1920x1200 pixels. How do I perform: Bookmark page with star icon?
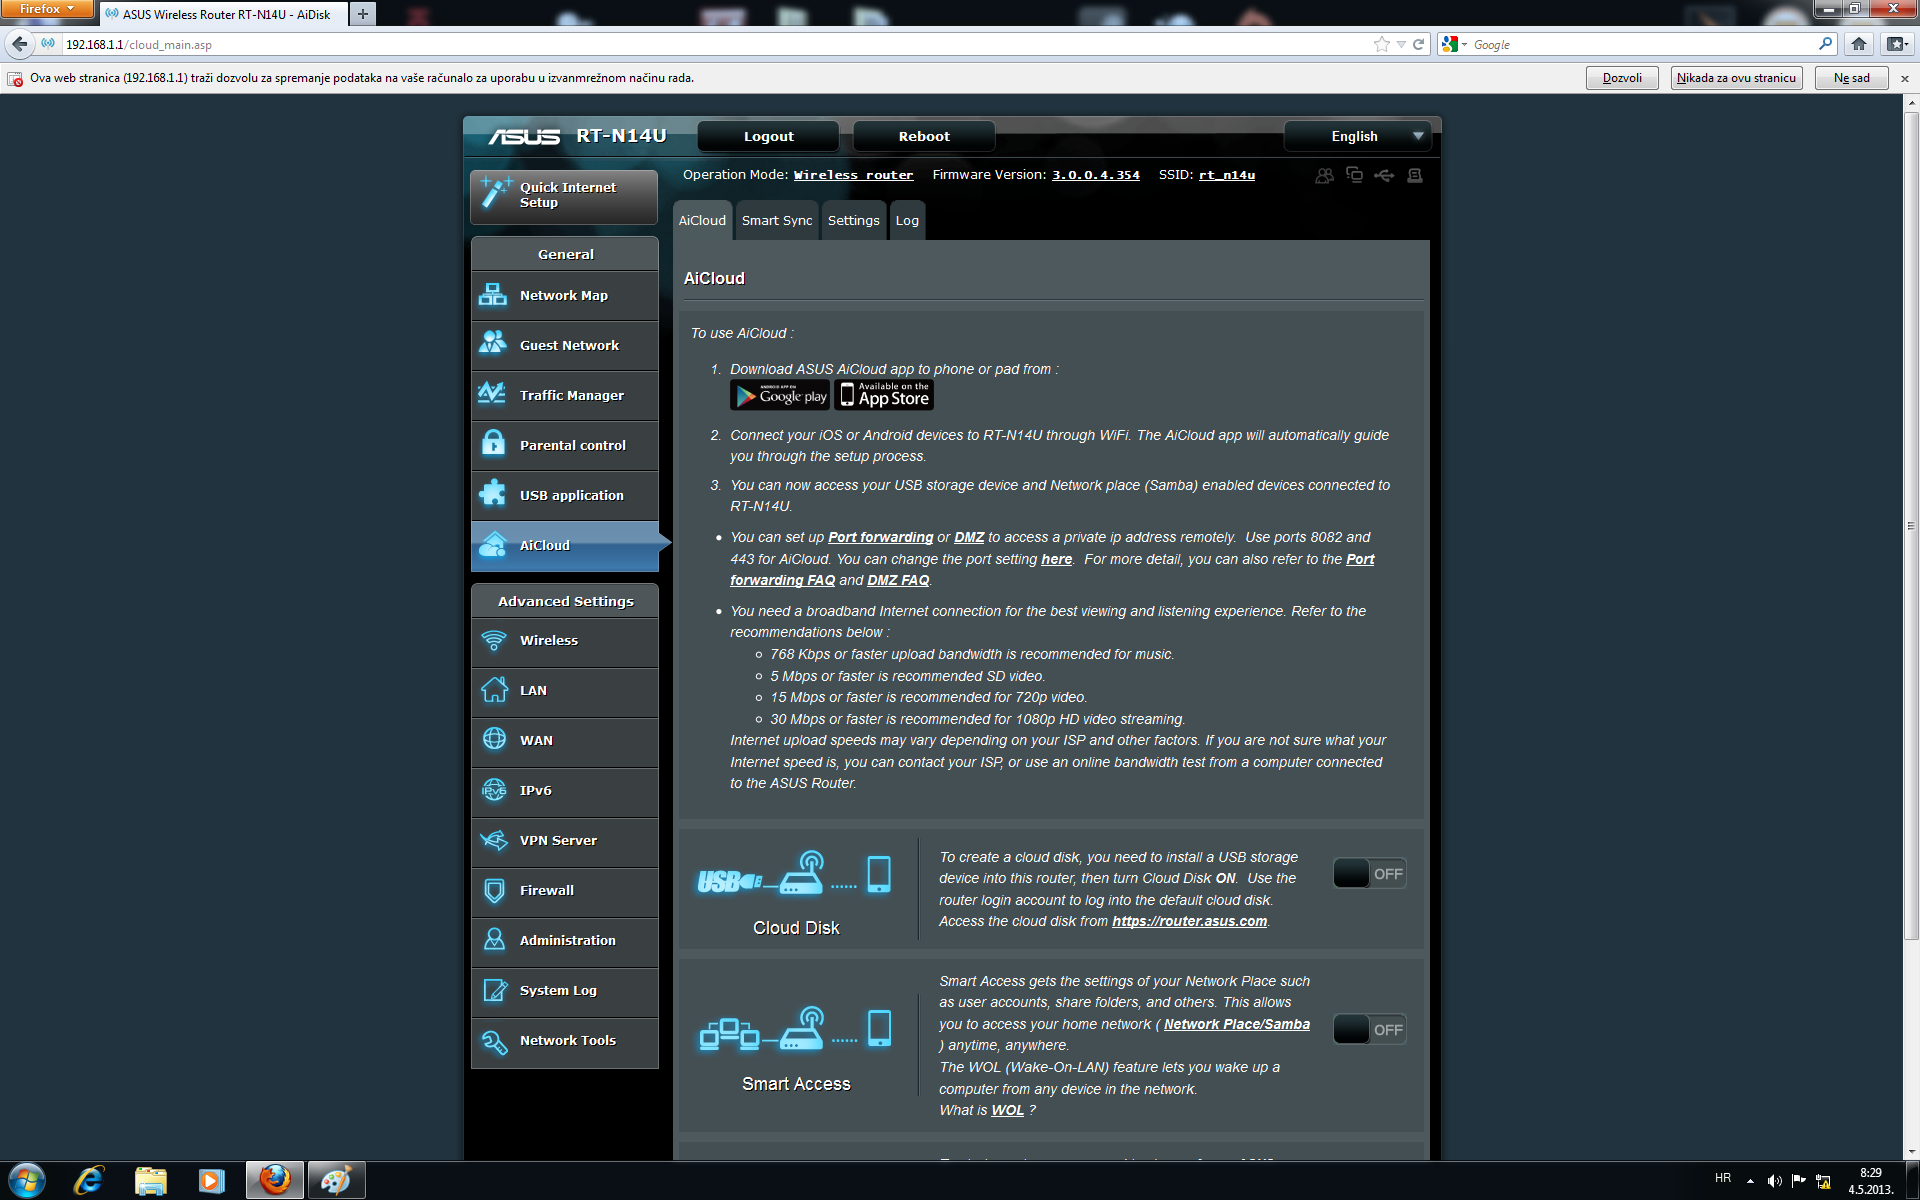[x=1381, y=44]
